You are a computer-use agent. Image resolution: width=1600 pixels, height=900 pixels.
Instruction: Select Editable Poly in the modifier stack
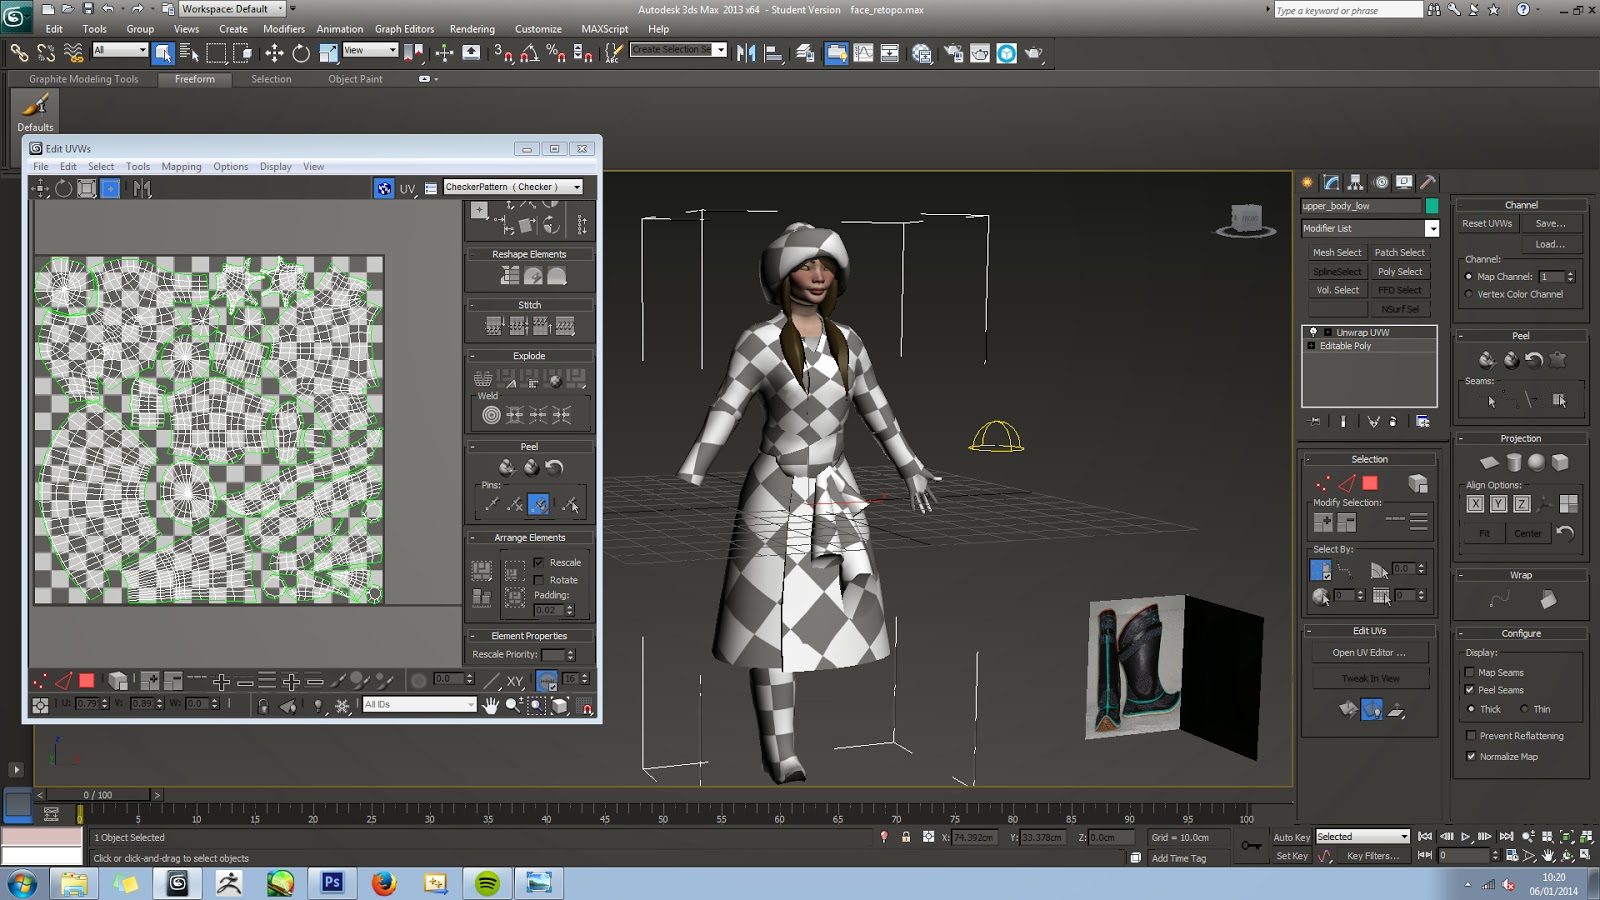point(1345,346)
